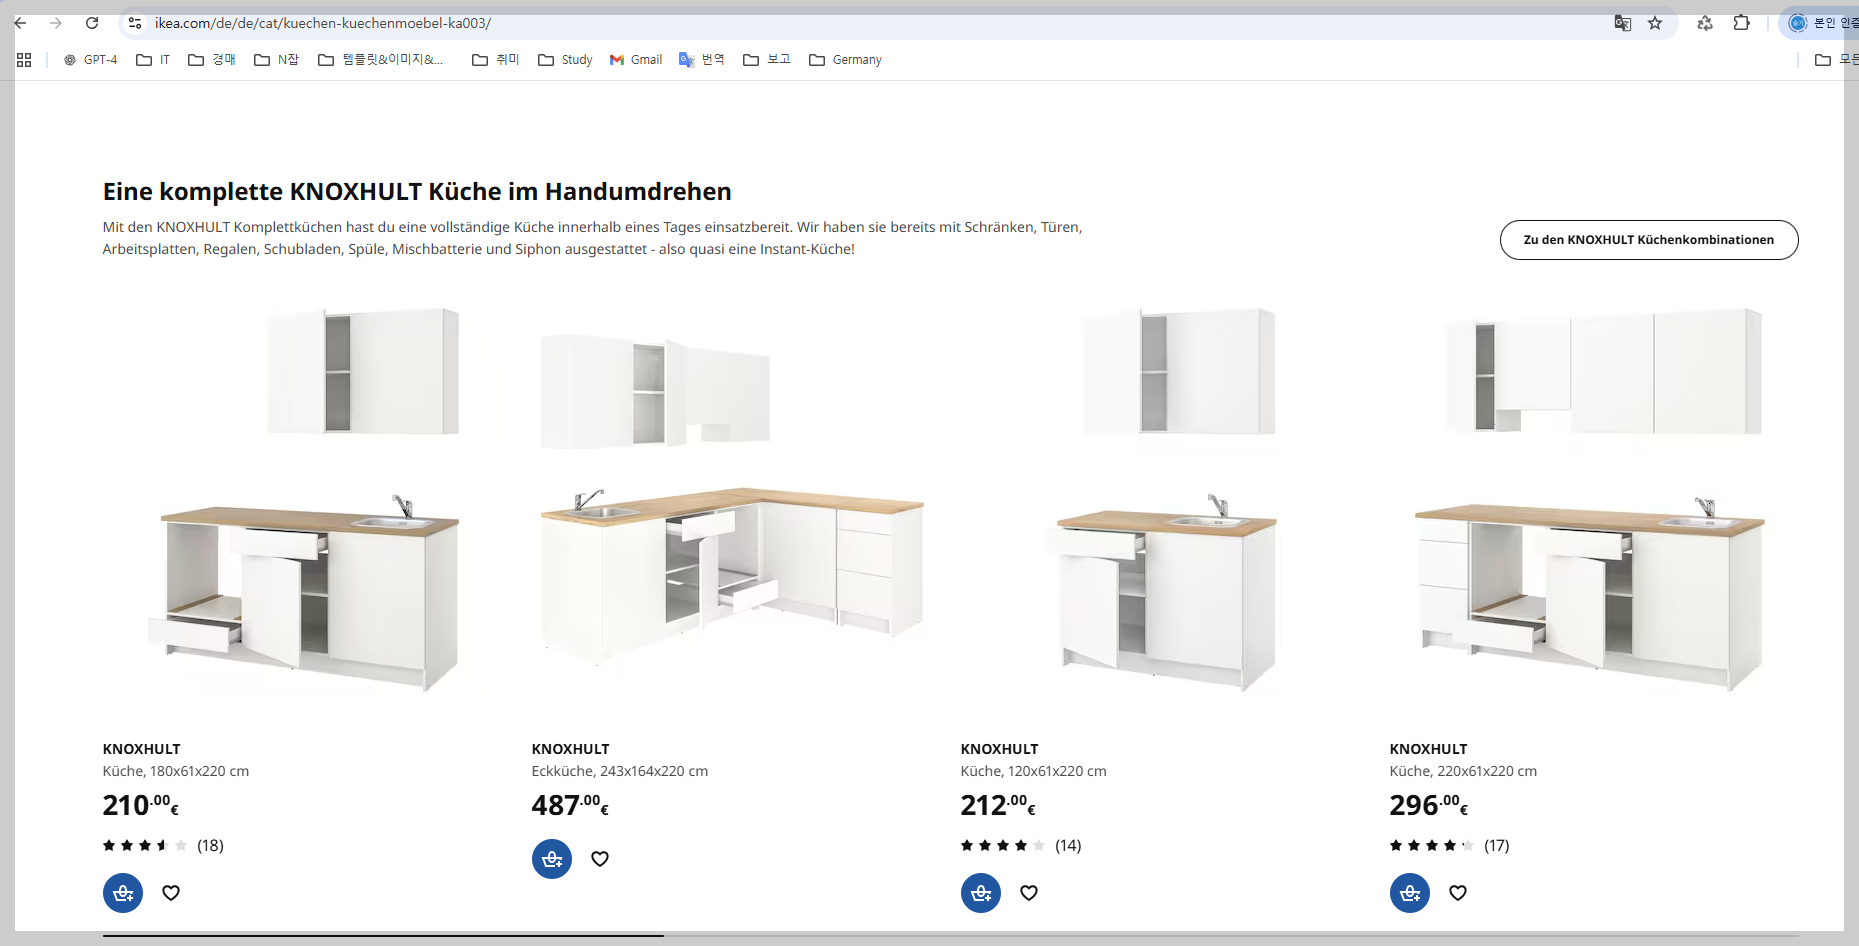This screenshot has width=1859, height=946.
Task: Open the 경매 bookmark folder
Action: tap(212, 60)
